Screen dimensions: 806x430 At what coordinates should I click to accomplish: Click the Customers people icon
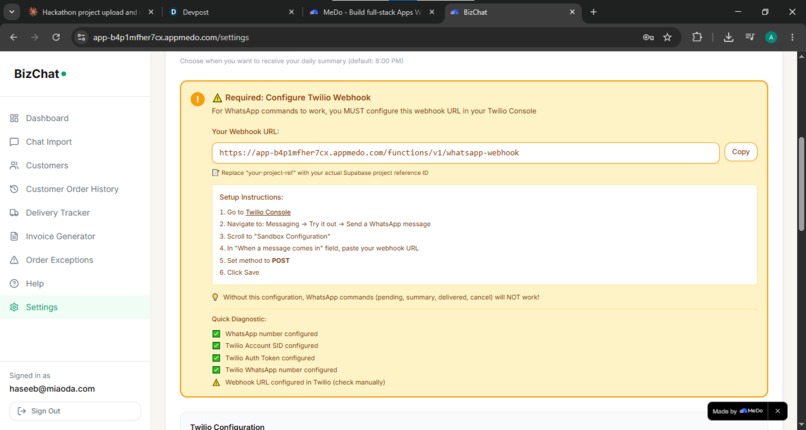click(14, 165)
